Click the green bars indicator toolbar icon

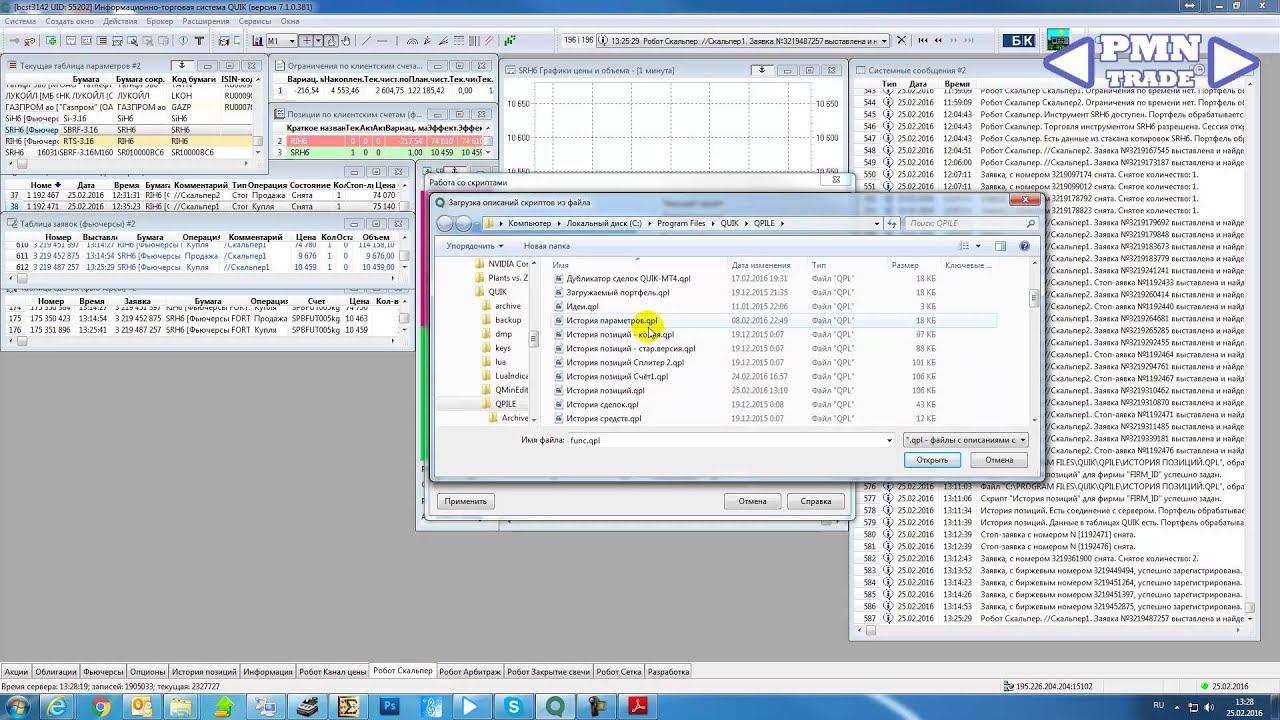(x=509, y=41)
